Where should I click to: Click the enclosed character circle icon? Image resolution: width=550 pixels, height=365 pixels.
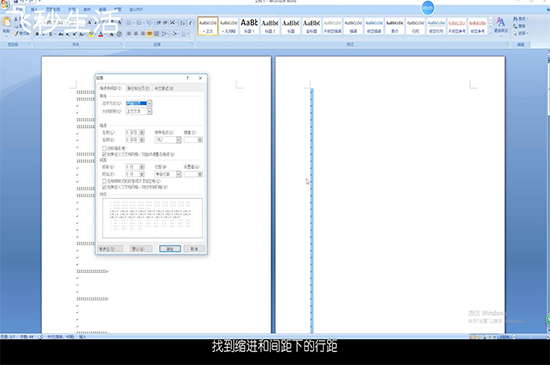pos(119,34)
